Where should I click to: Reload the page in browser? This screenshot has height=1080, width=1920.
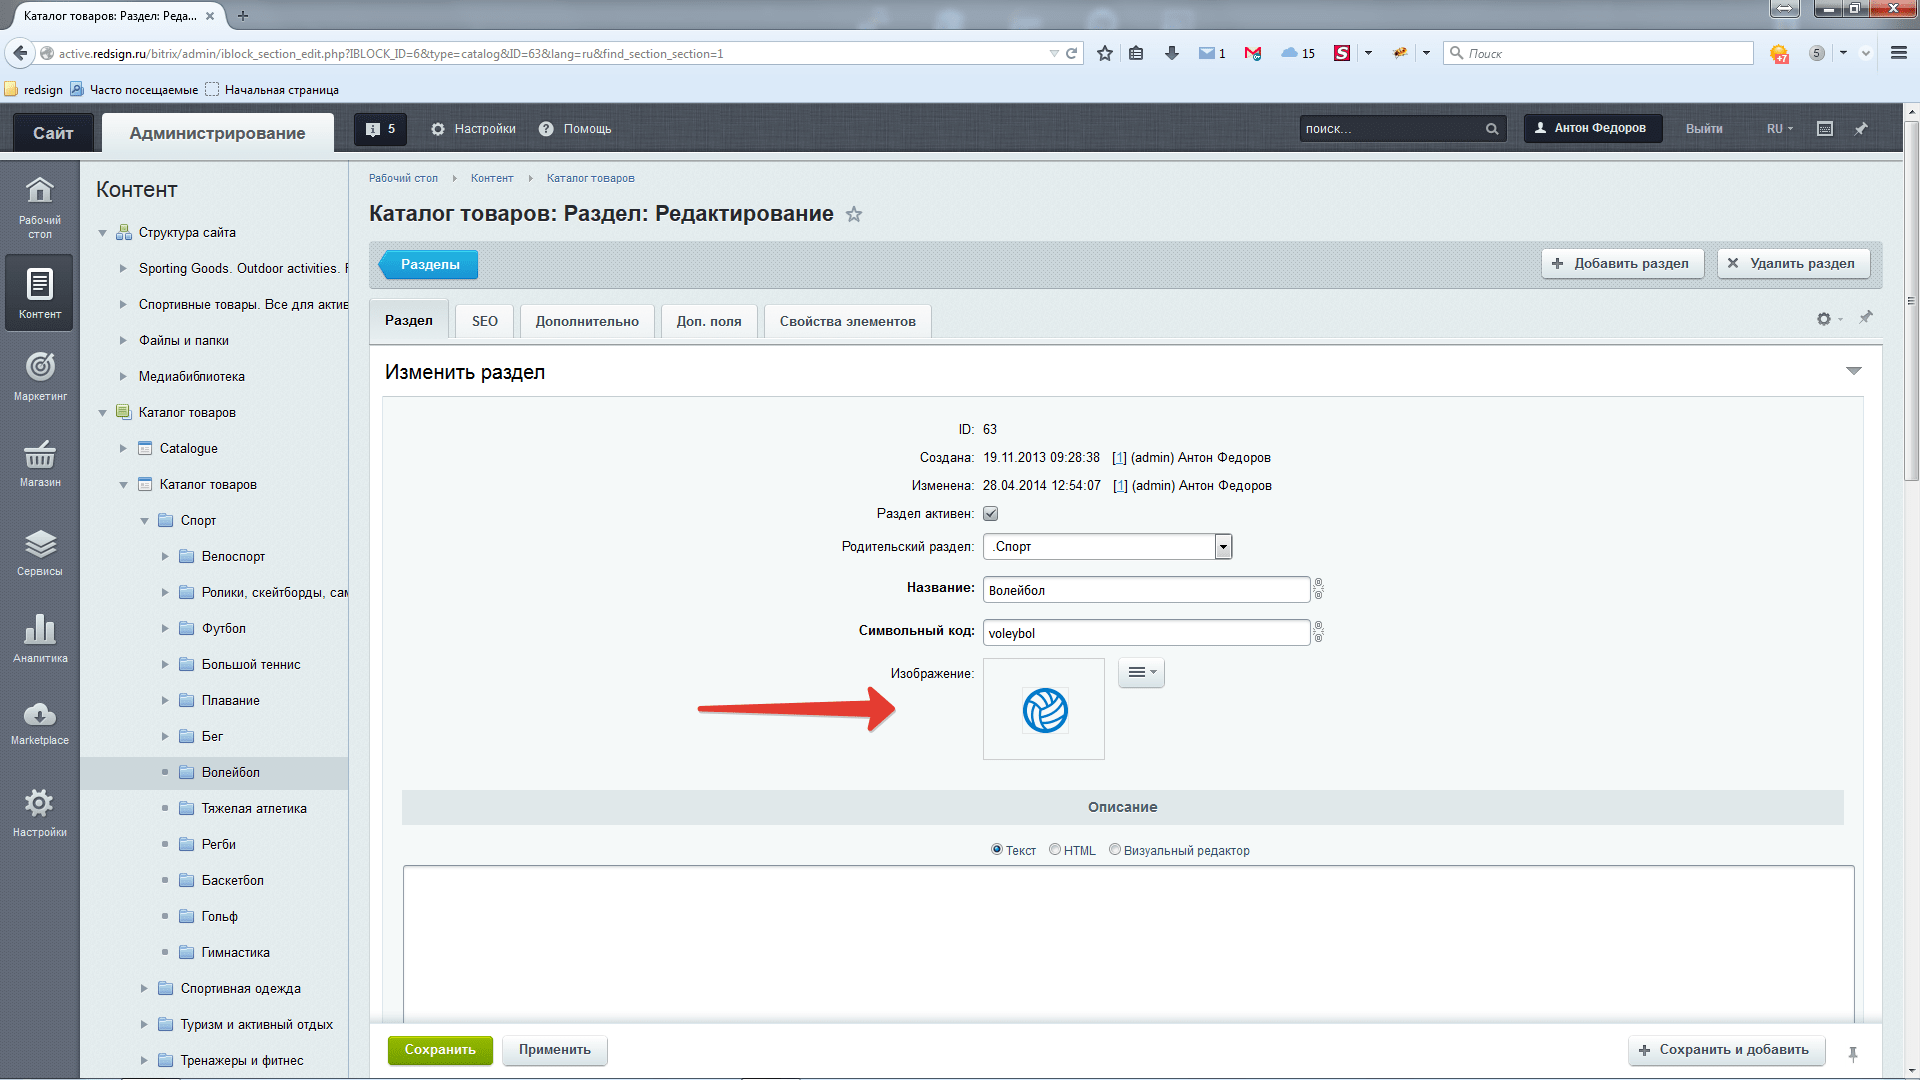pyautogui.click(x=1071, y=53)
